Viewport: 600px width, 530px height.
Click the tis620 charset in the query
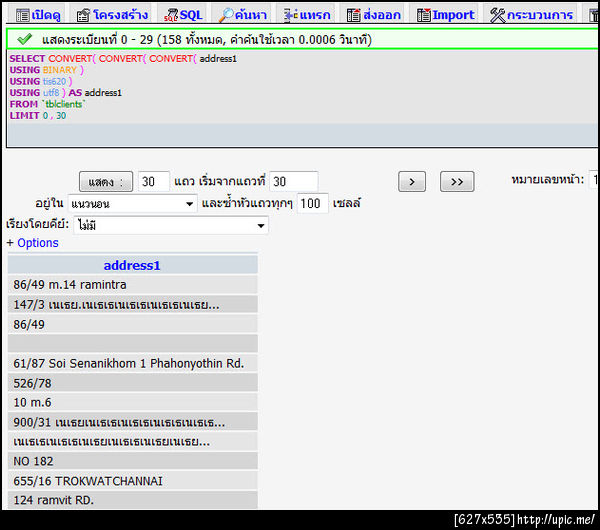pos(54,82)
